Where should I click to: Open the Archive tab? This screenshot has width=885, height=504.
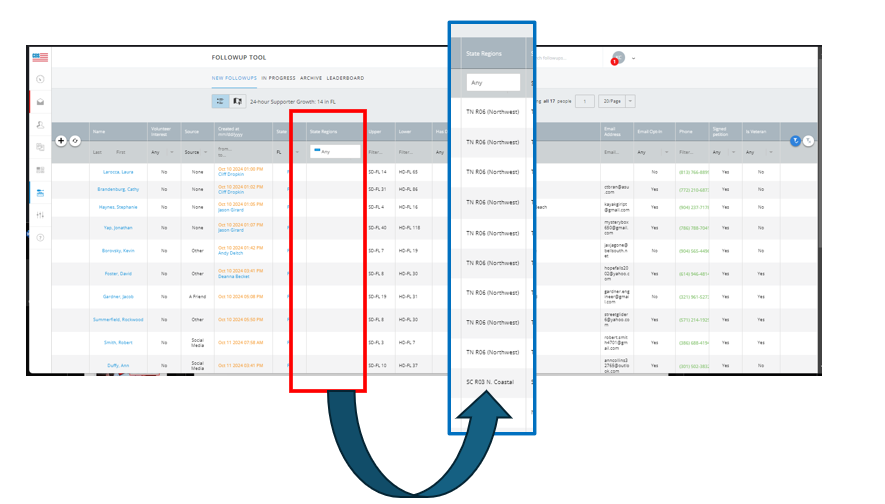point(311,78)
